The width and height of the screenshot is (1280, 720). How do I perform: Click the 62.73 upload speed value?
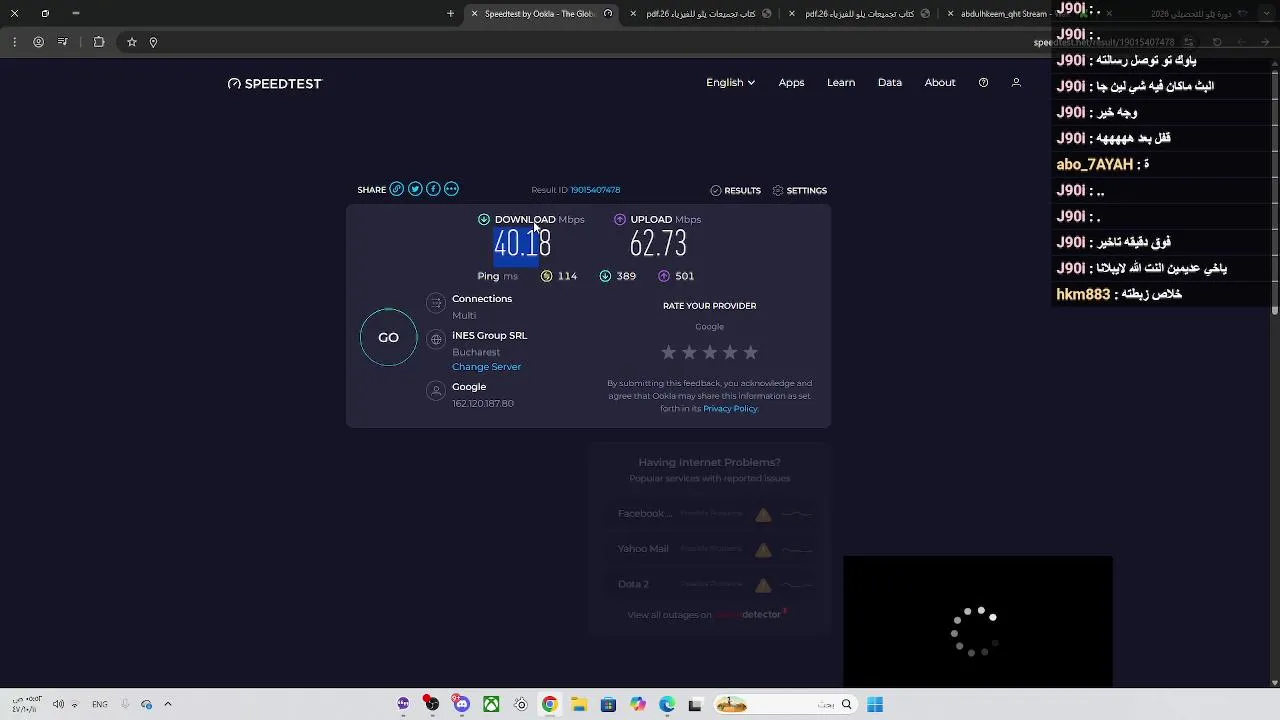click(x=658, y=244)
